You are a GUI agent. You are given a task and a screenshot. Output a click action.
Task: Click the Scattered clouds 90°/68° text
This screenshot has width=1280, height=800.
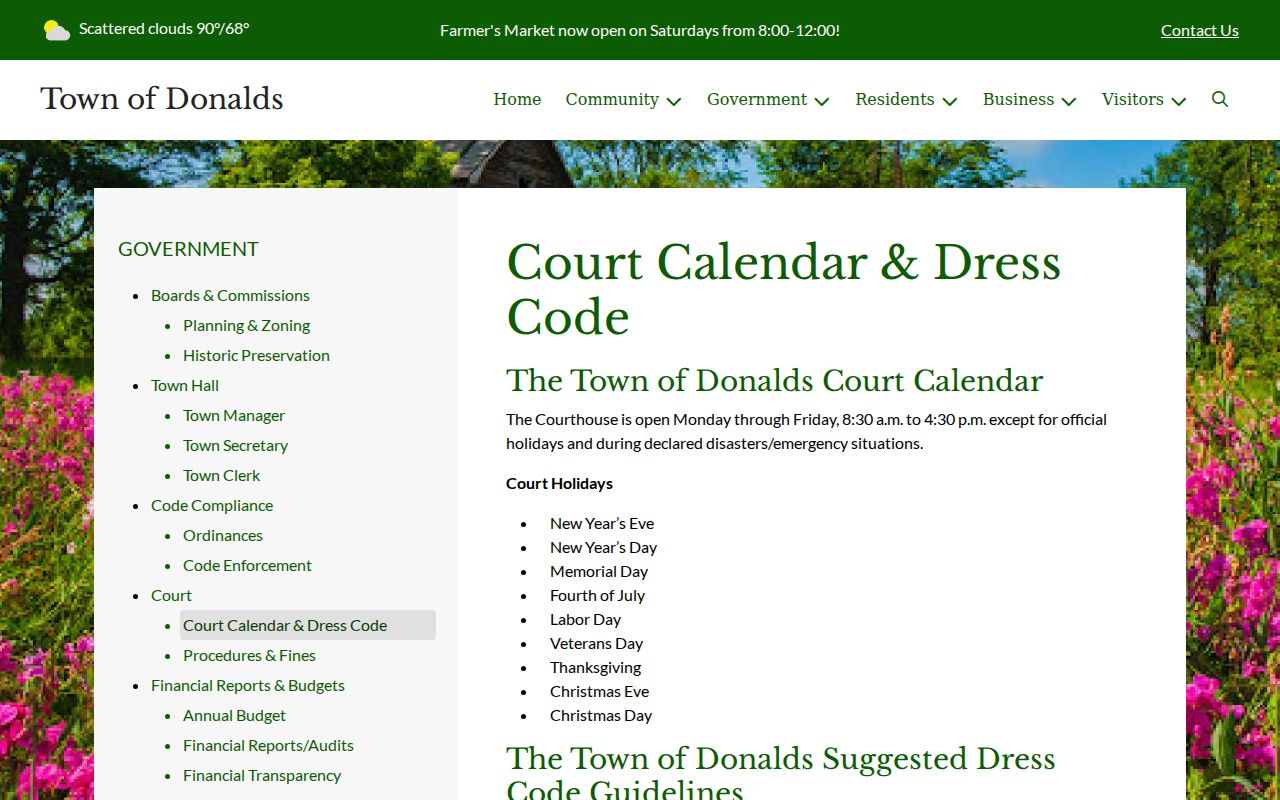(164, 29)
